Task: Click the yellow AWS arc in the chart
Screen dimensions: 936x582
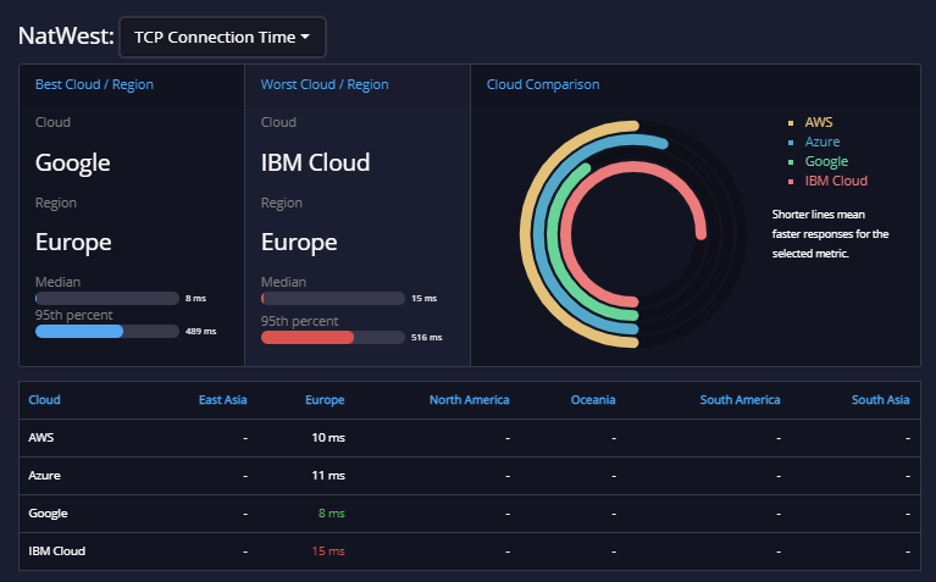Action: (x=525, y=233)
